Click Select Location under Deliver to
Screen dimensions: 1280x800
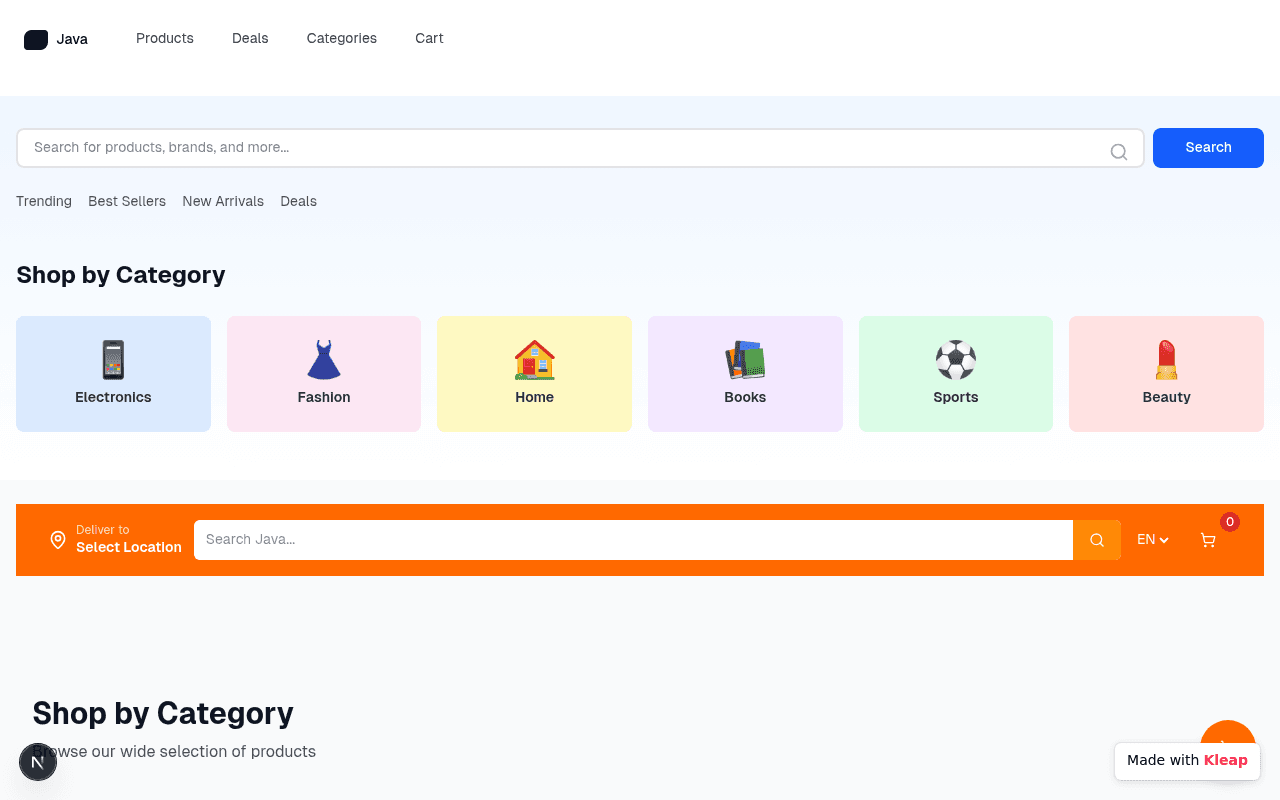(x=129, y=547)
